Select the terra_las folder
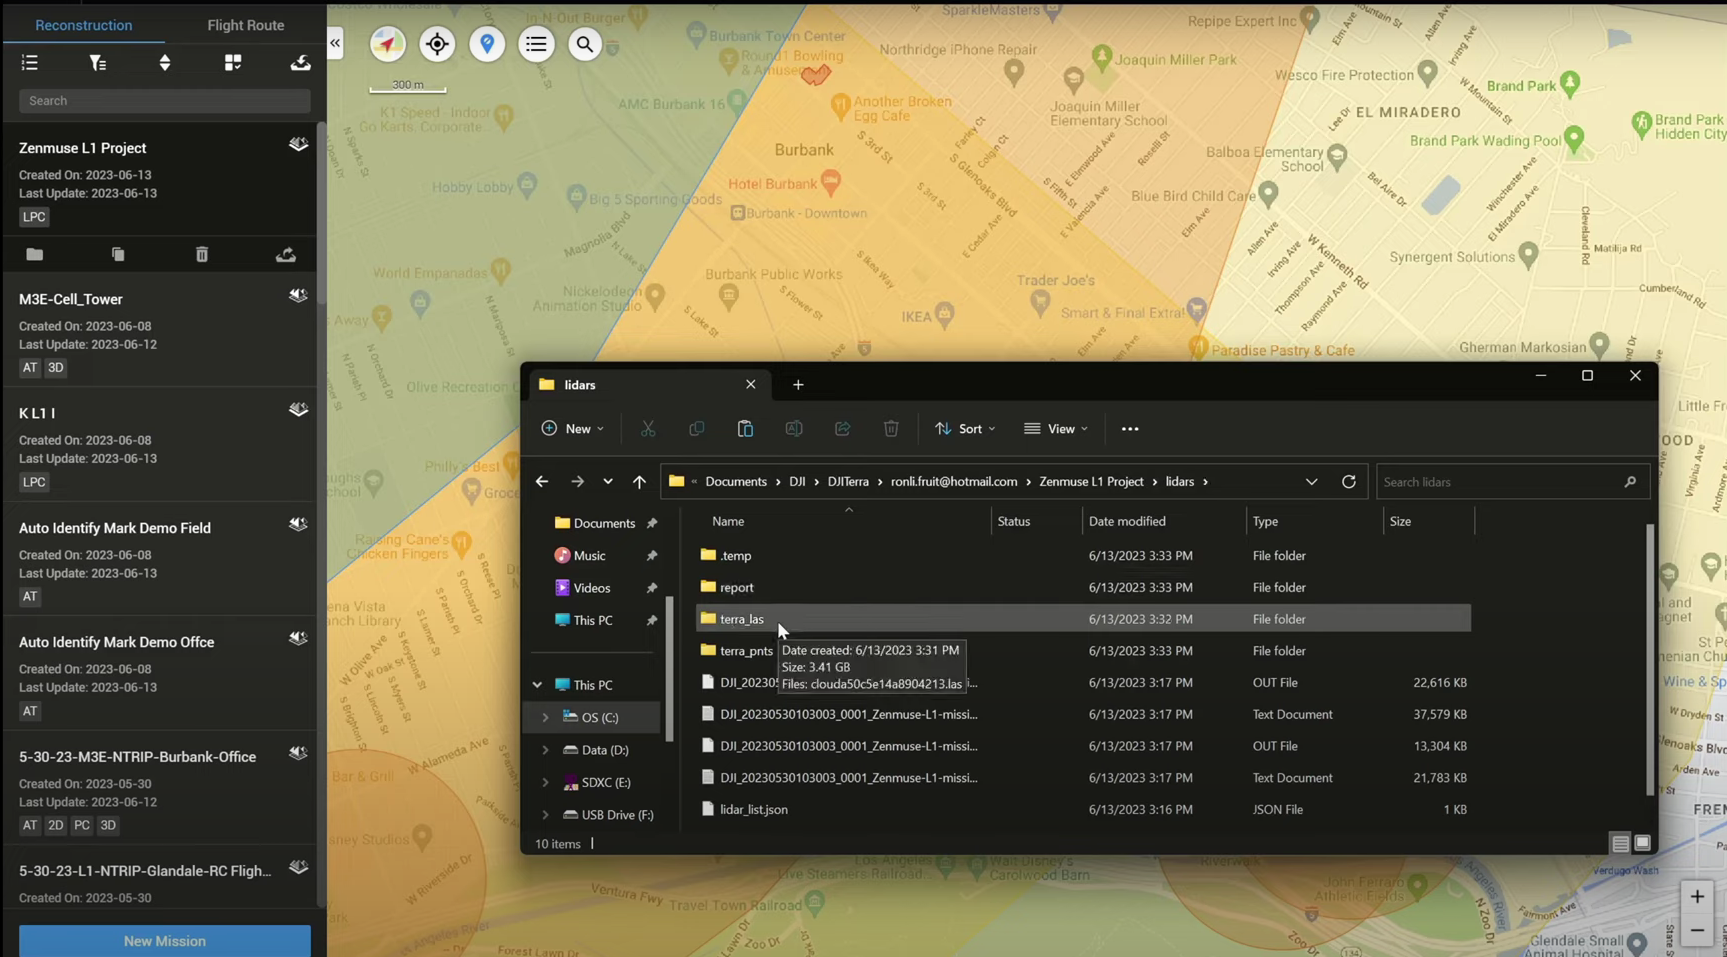The height and width of the screenshot is (957, 1727). (1083, 619)
